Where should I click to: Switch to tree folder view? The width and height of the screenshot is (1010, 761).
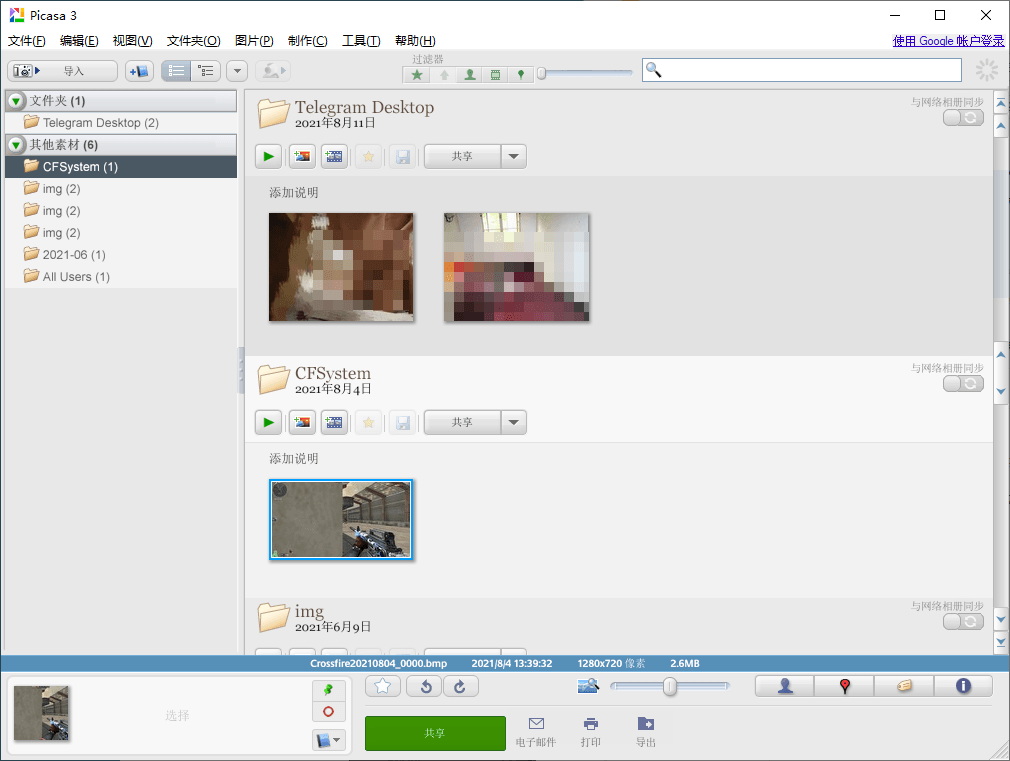[x=206, y=70]
